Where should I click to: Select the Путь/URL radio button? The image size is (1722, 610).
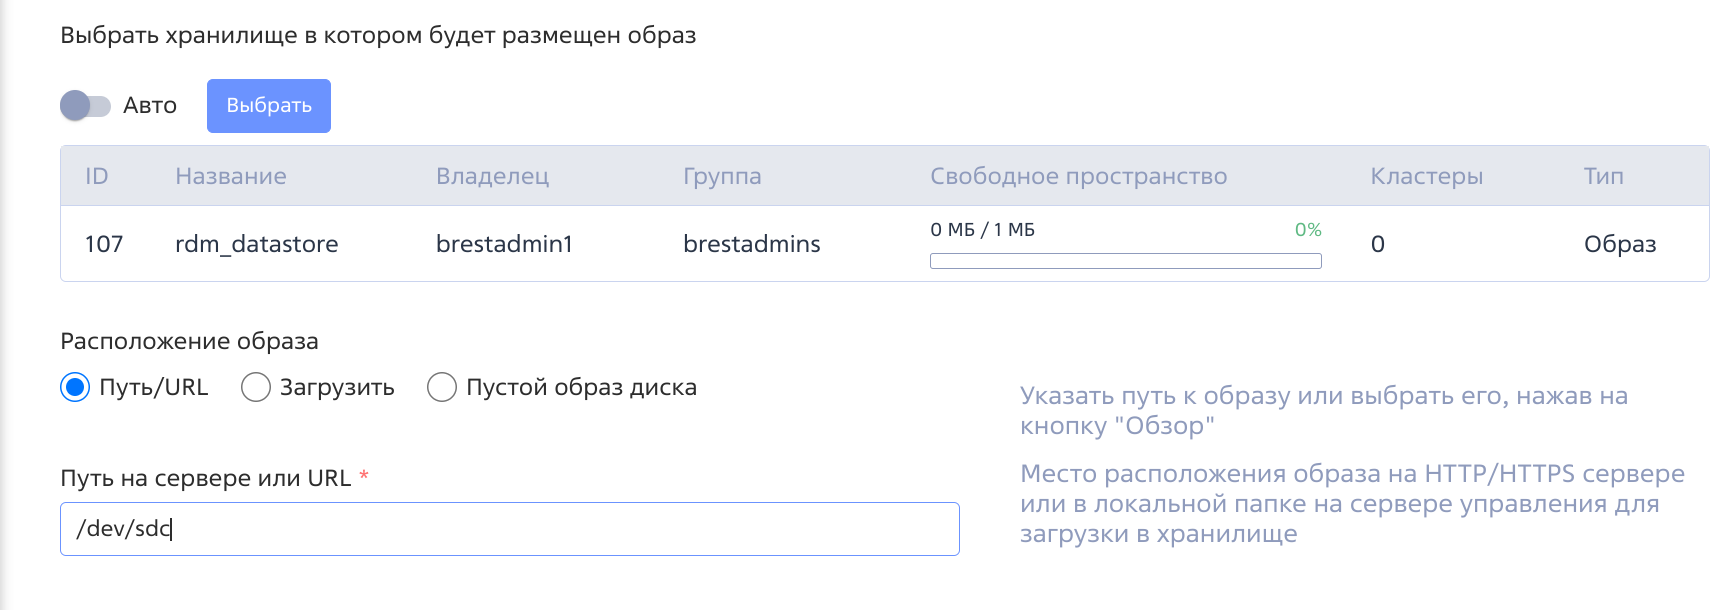tap(75, 387)
